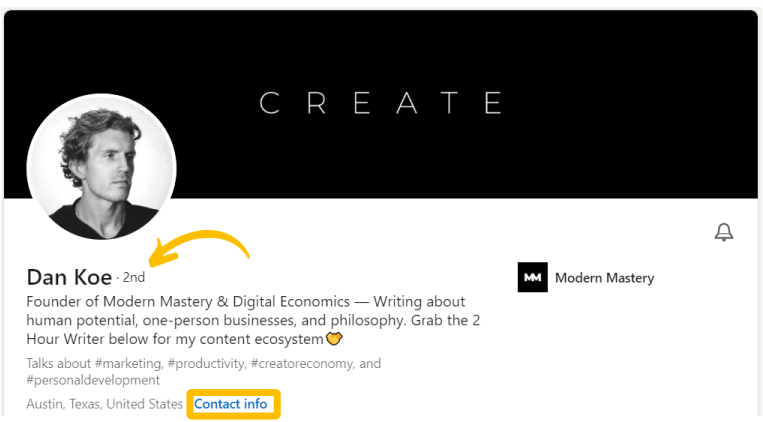Select the Austin, Texas location text
The image size is (763, 422).
pos(105,404)
